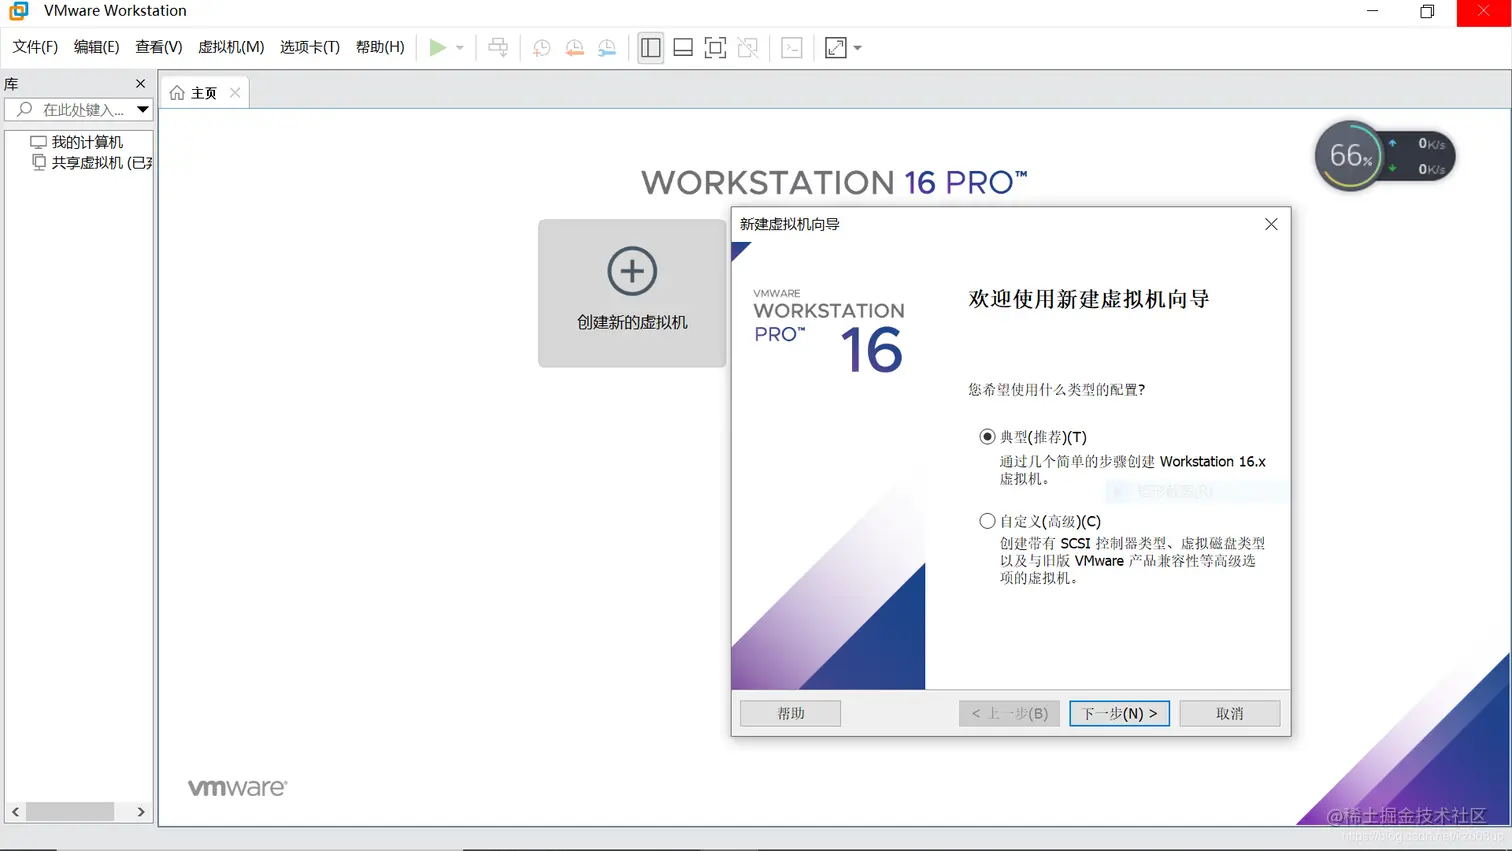The height and width of the screenshot is (851, 1512).
Task: Click the send Ctrl+Alt+Del toolbar icon
Action: tap(498, 47)
